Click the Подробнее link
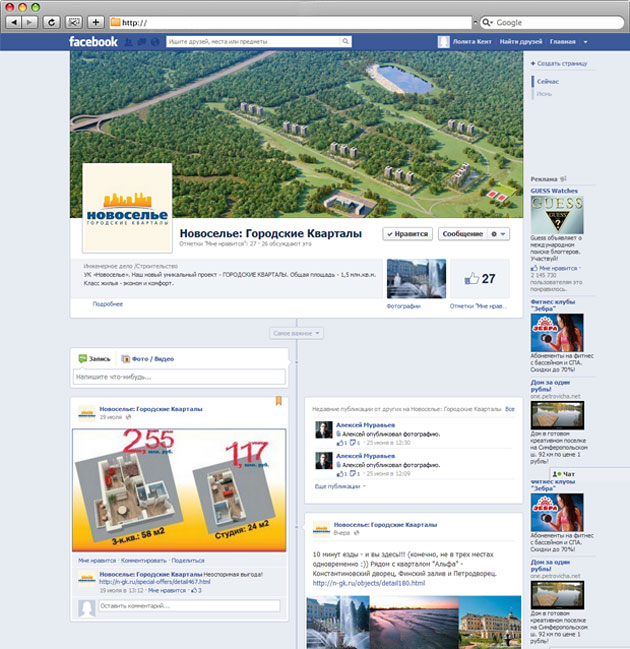The image size is (630, 649). click(x=108, y=304)
